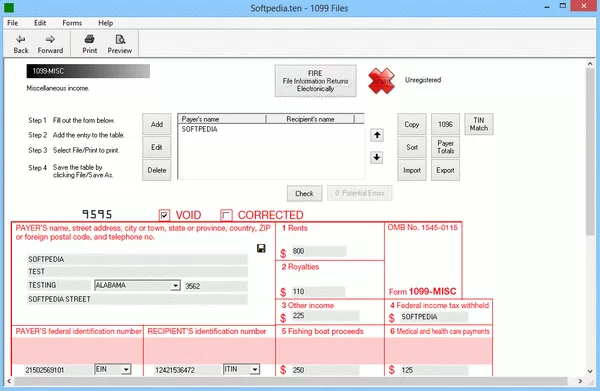Click the Import button
This screenshot has width=600, height=391.
pyautogui.click(x=412, y=170)
